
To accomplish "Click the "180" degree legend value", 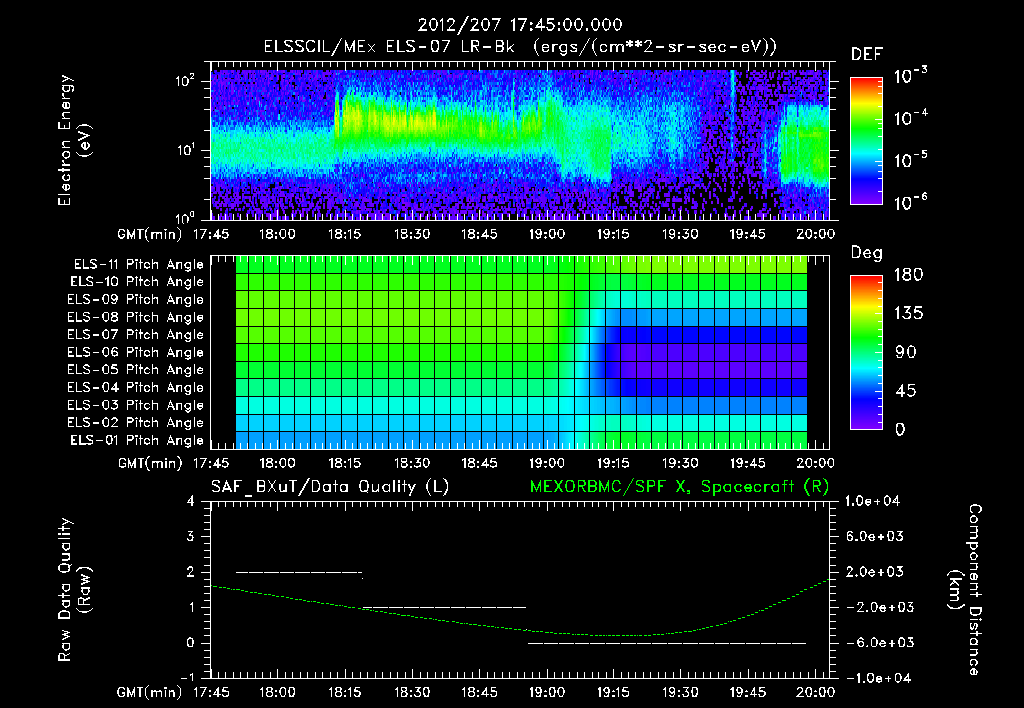I will (908, 274).
